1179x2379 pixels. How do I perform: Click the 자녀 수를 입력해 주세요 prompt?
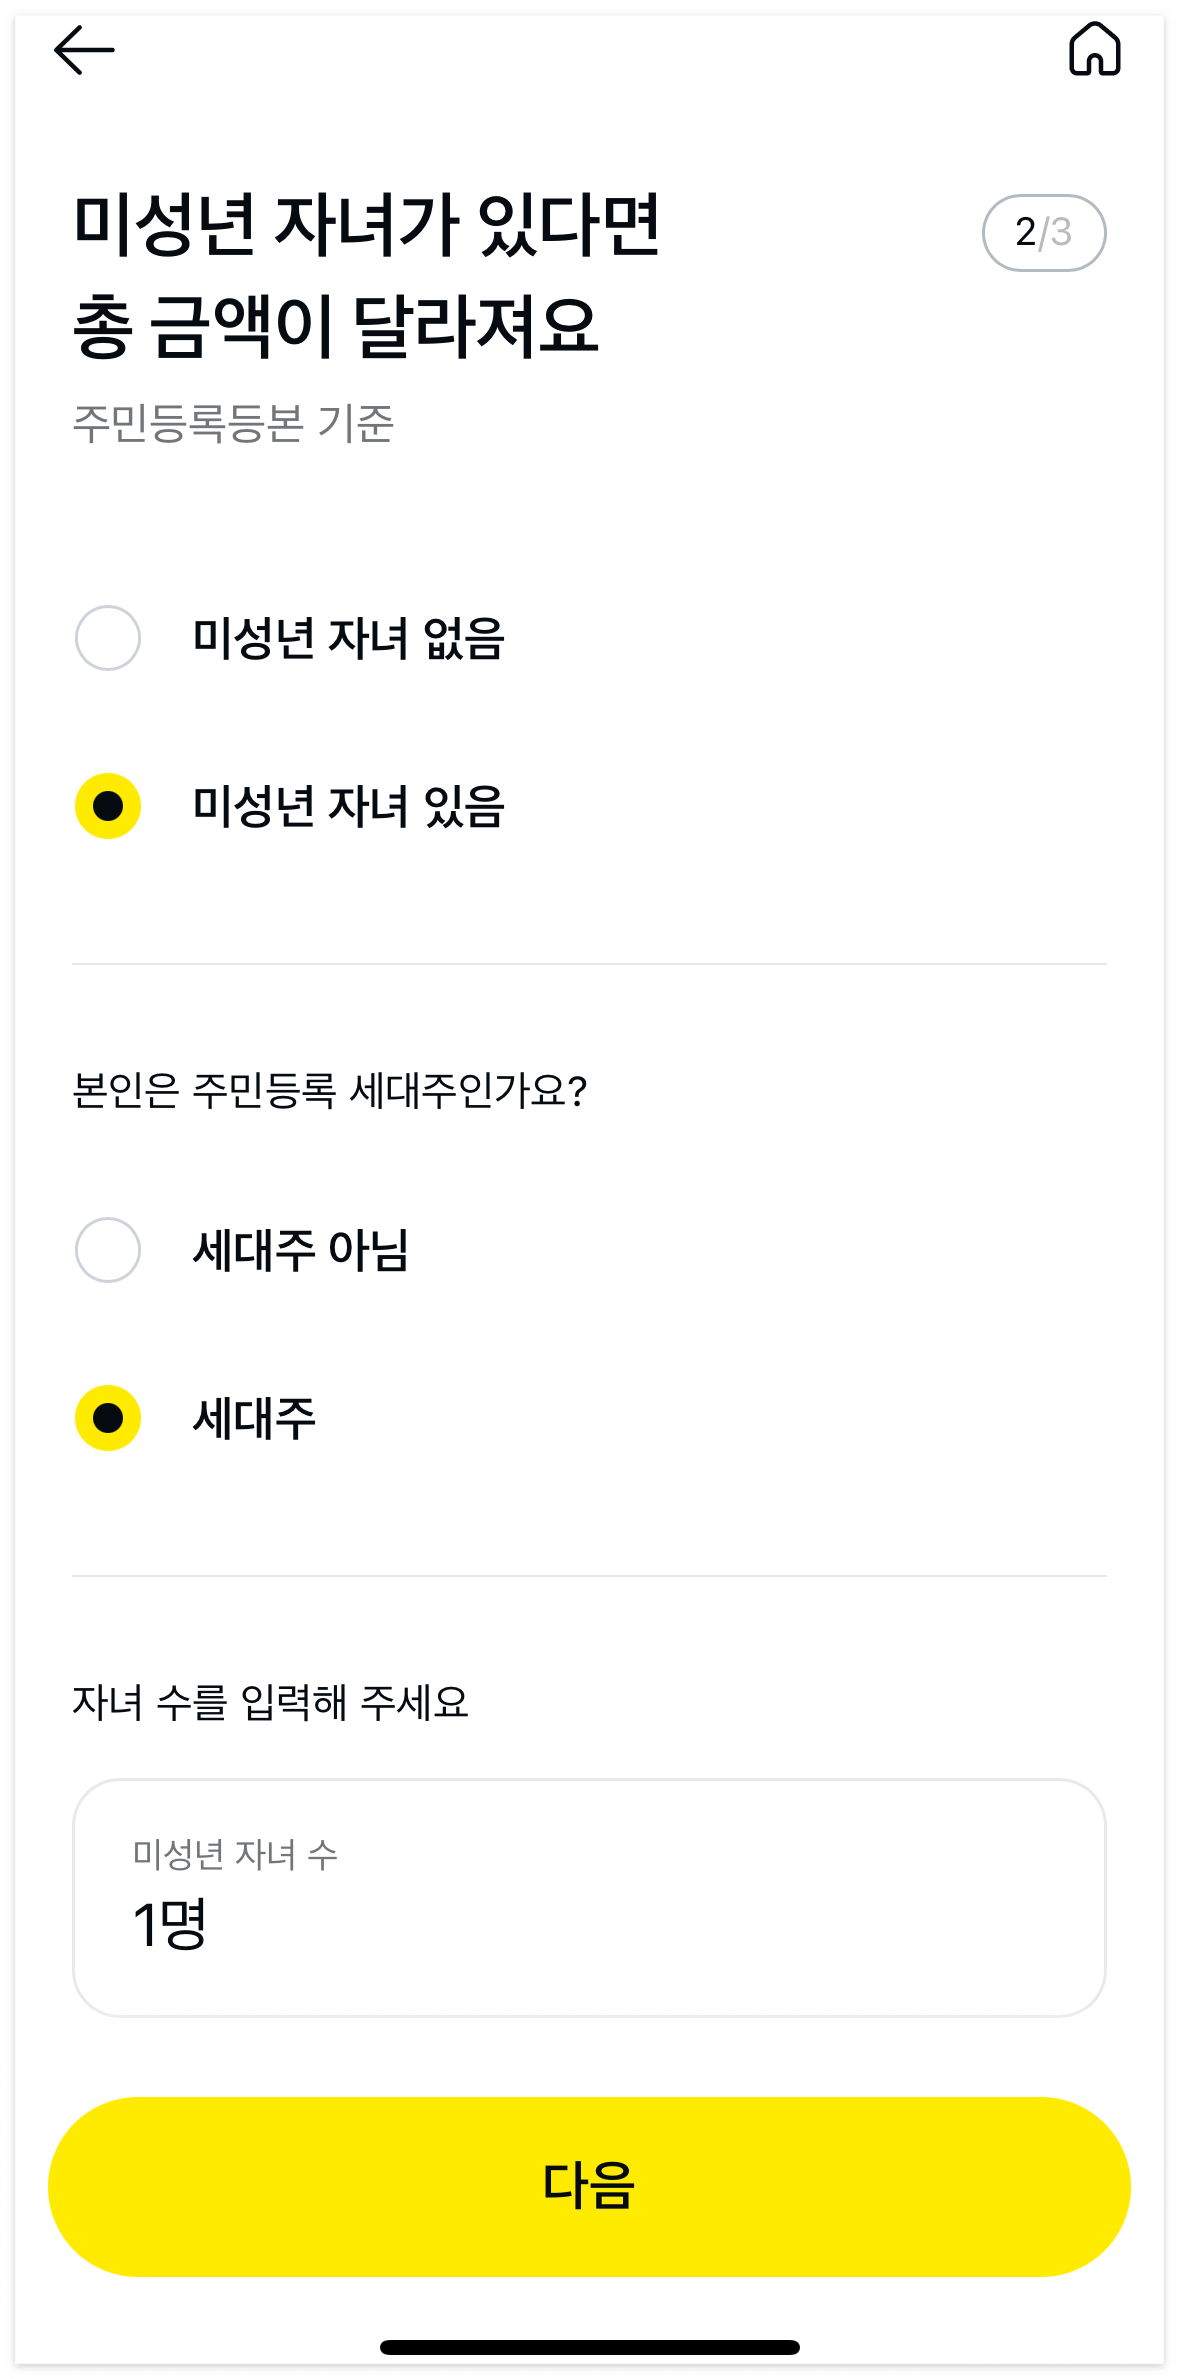click(271, 1702)
